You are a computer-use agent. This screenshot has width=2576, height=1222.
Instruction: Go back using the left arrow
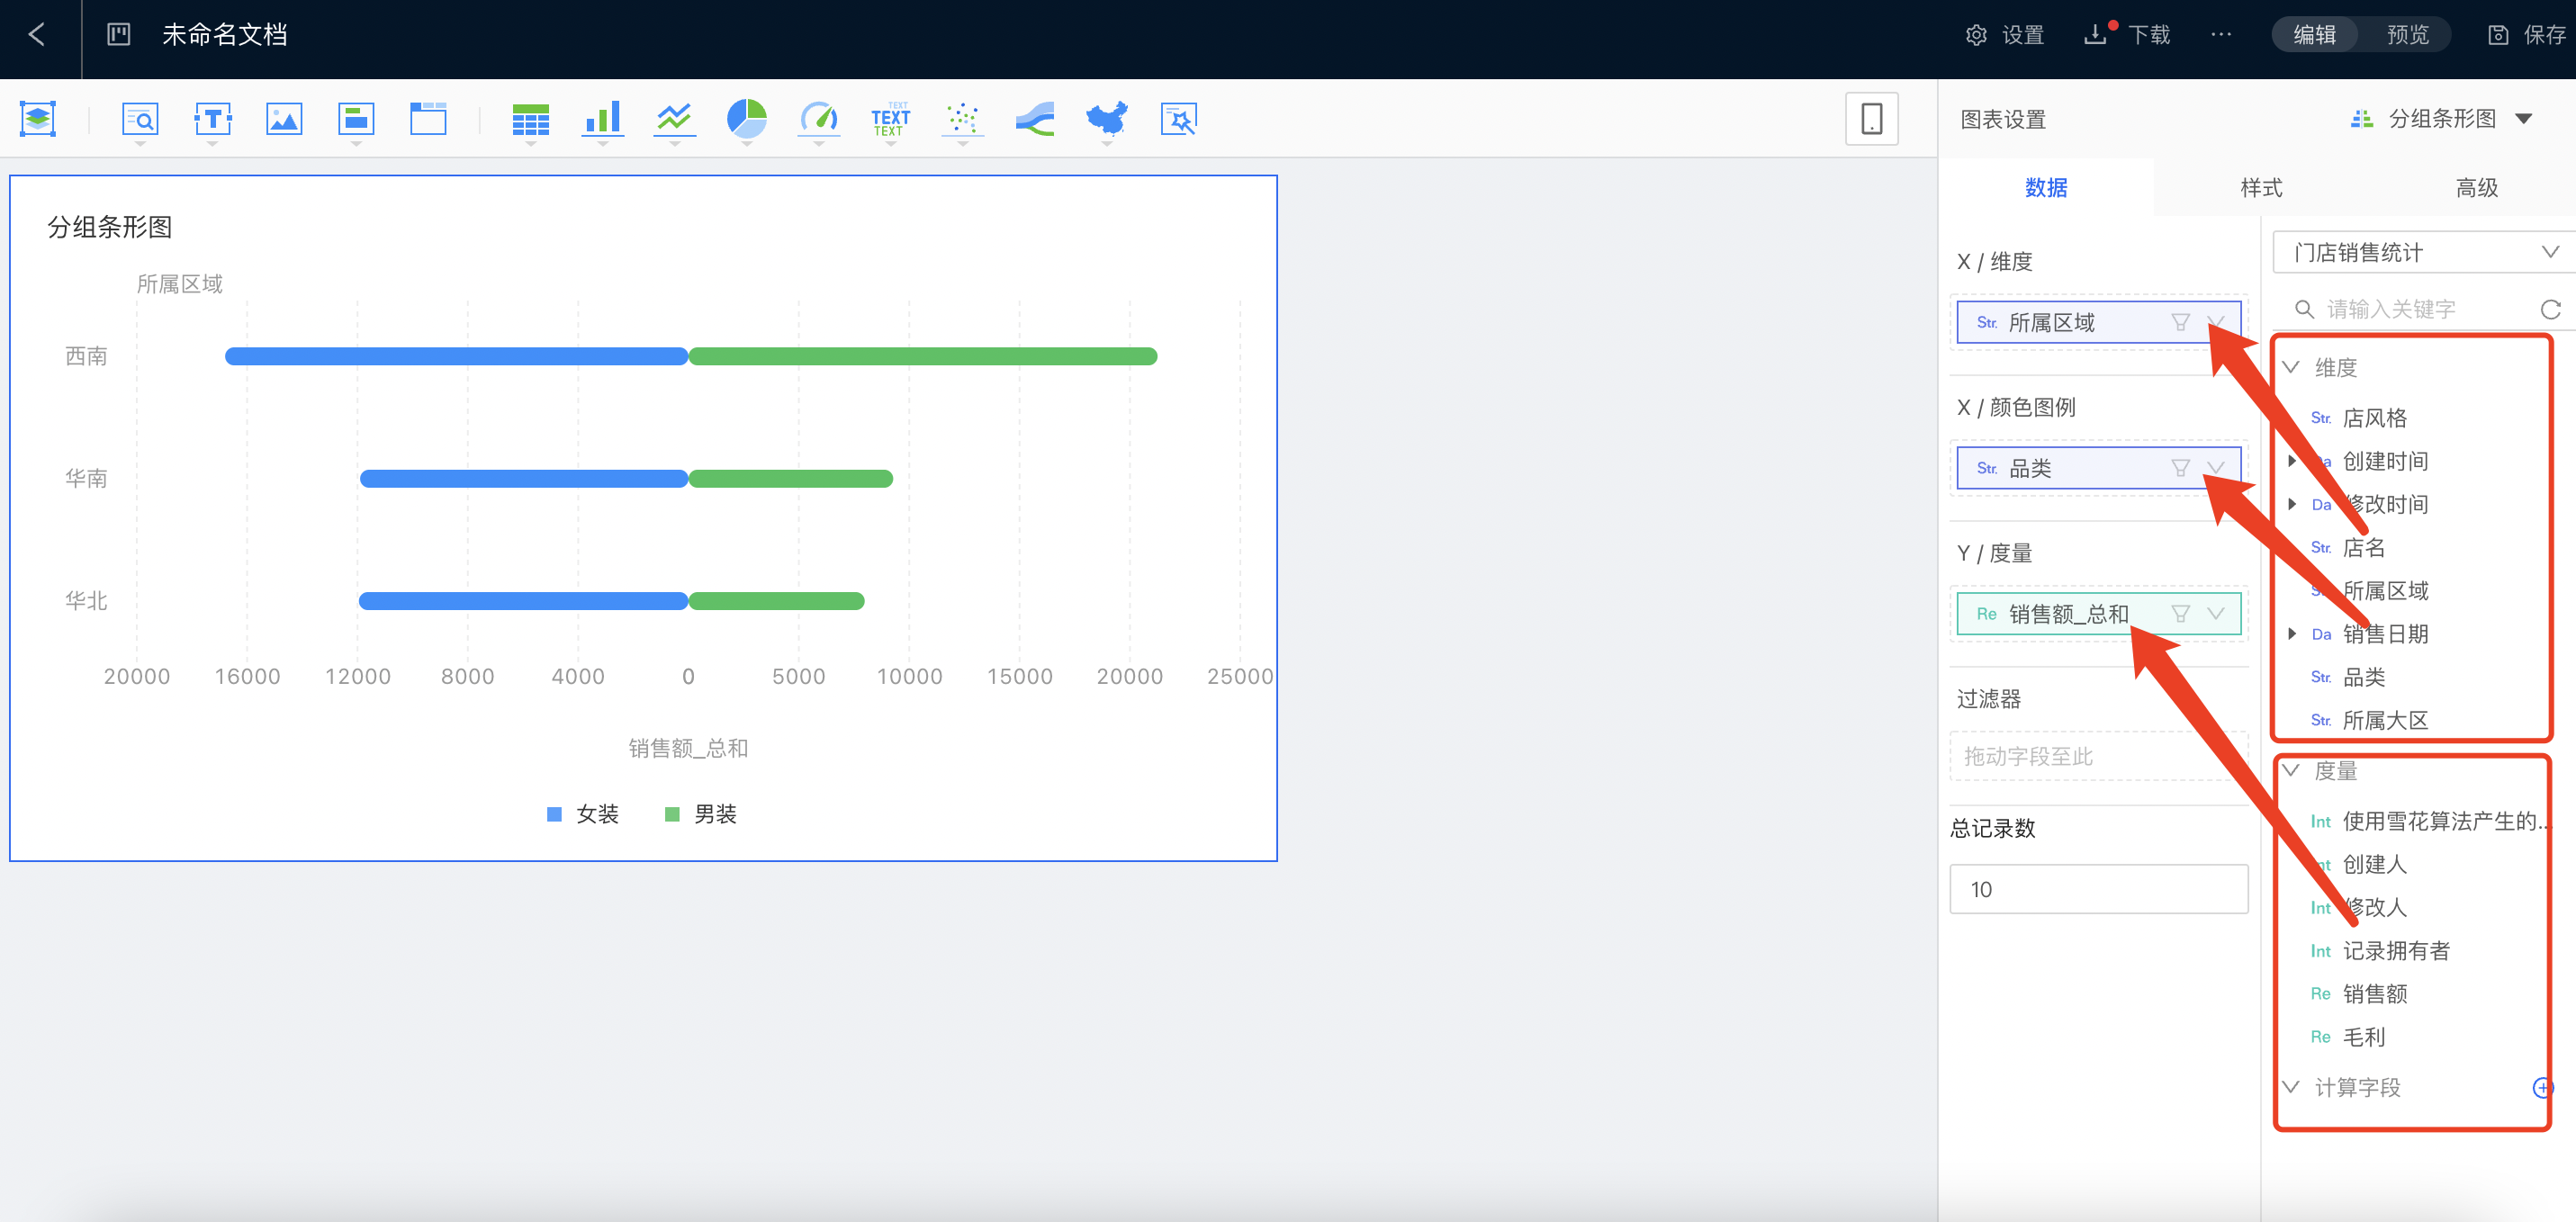tap(37, 35)
